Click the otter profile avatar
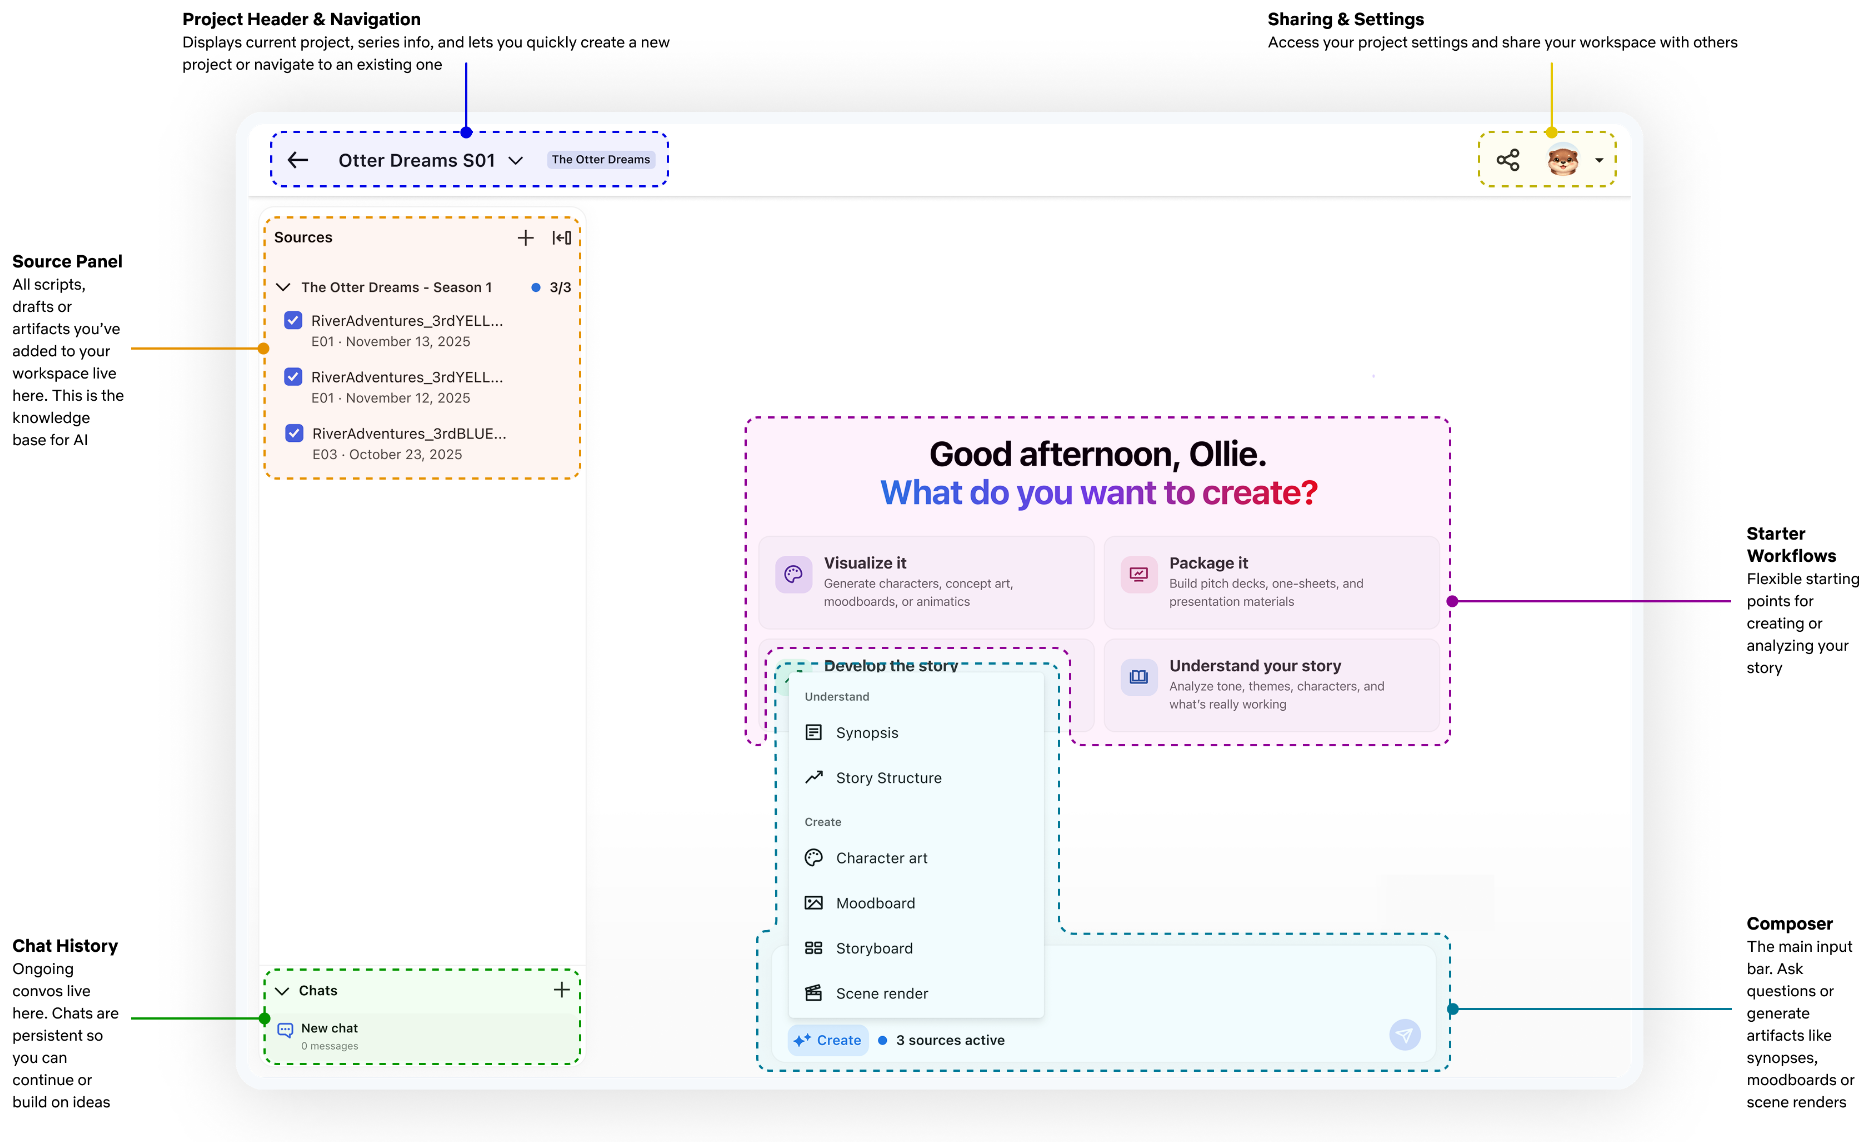The image size is (1871, 1142). point(1563,160)
